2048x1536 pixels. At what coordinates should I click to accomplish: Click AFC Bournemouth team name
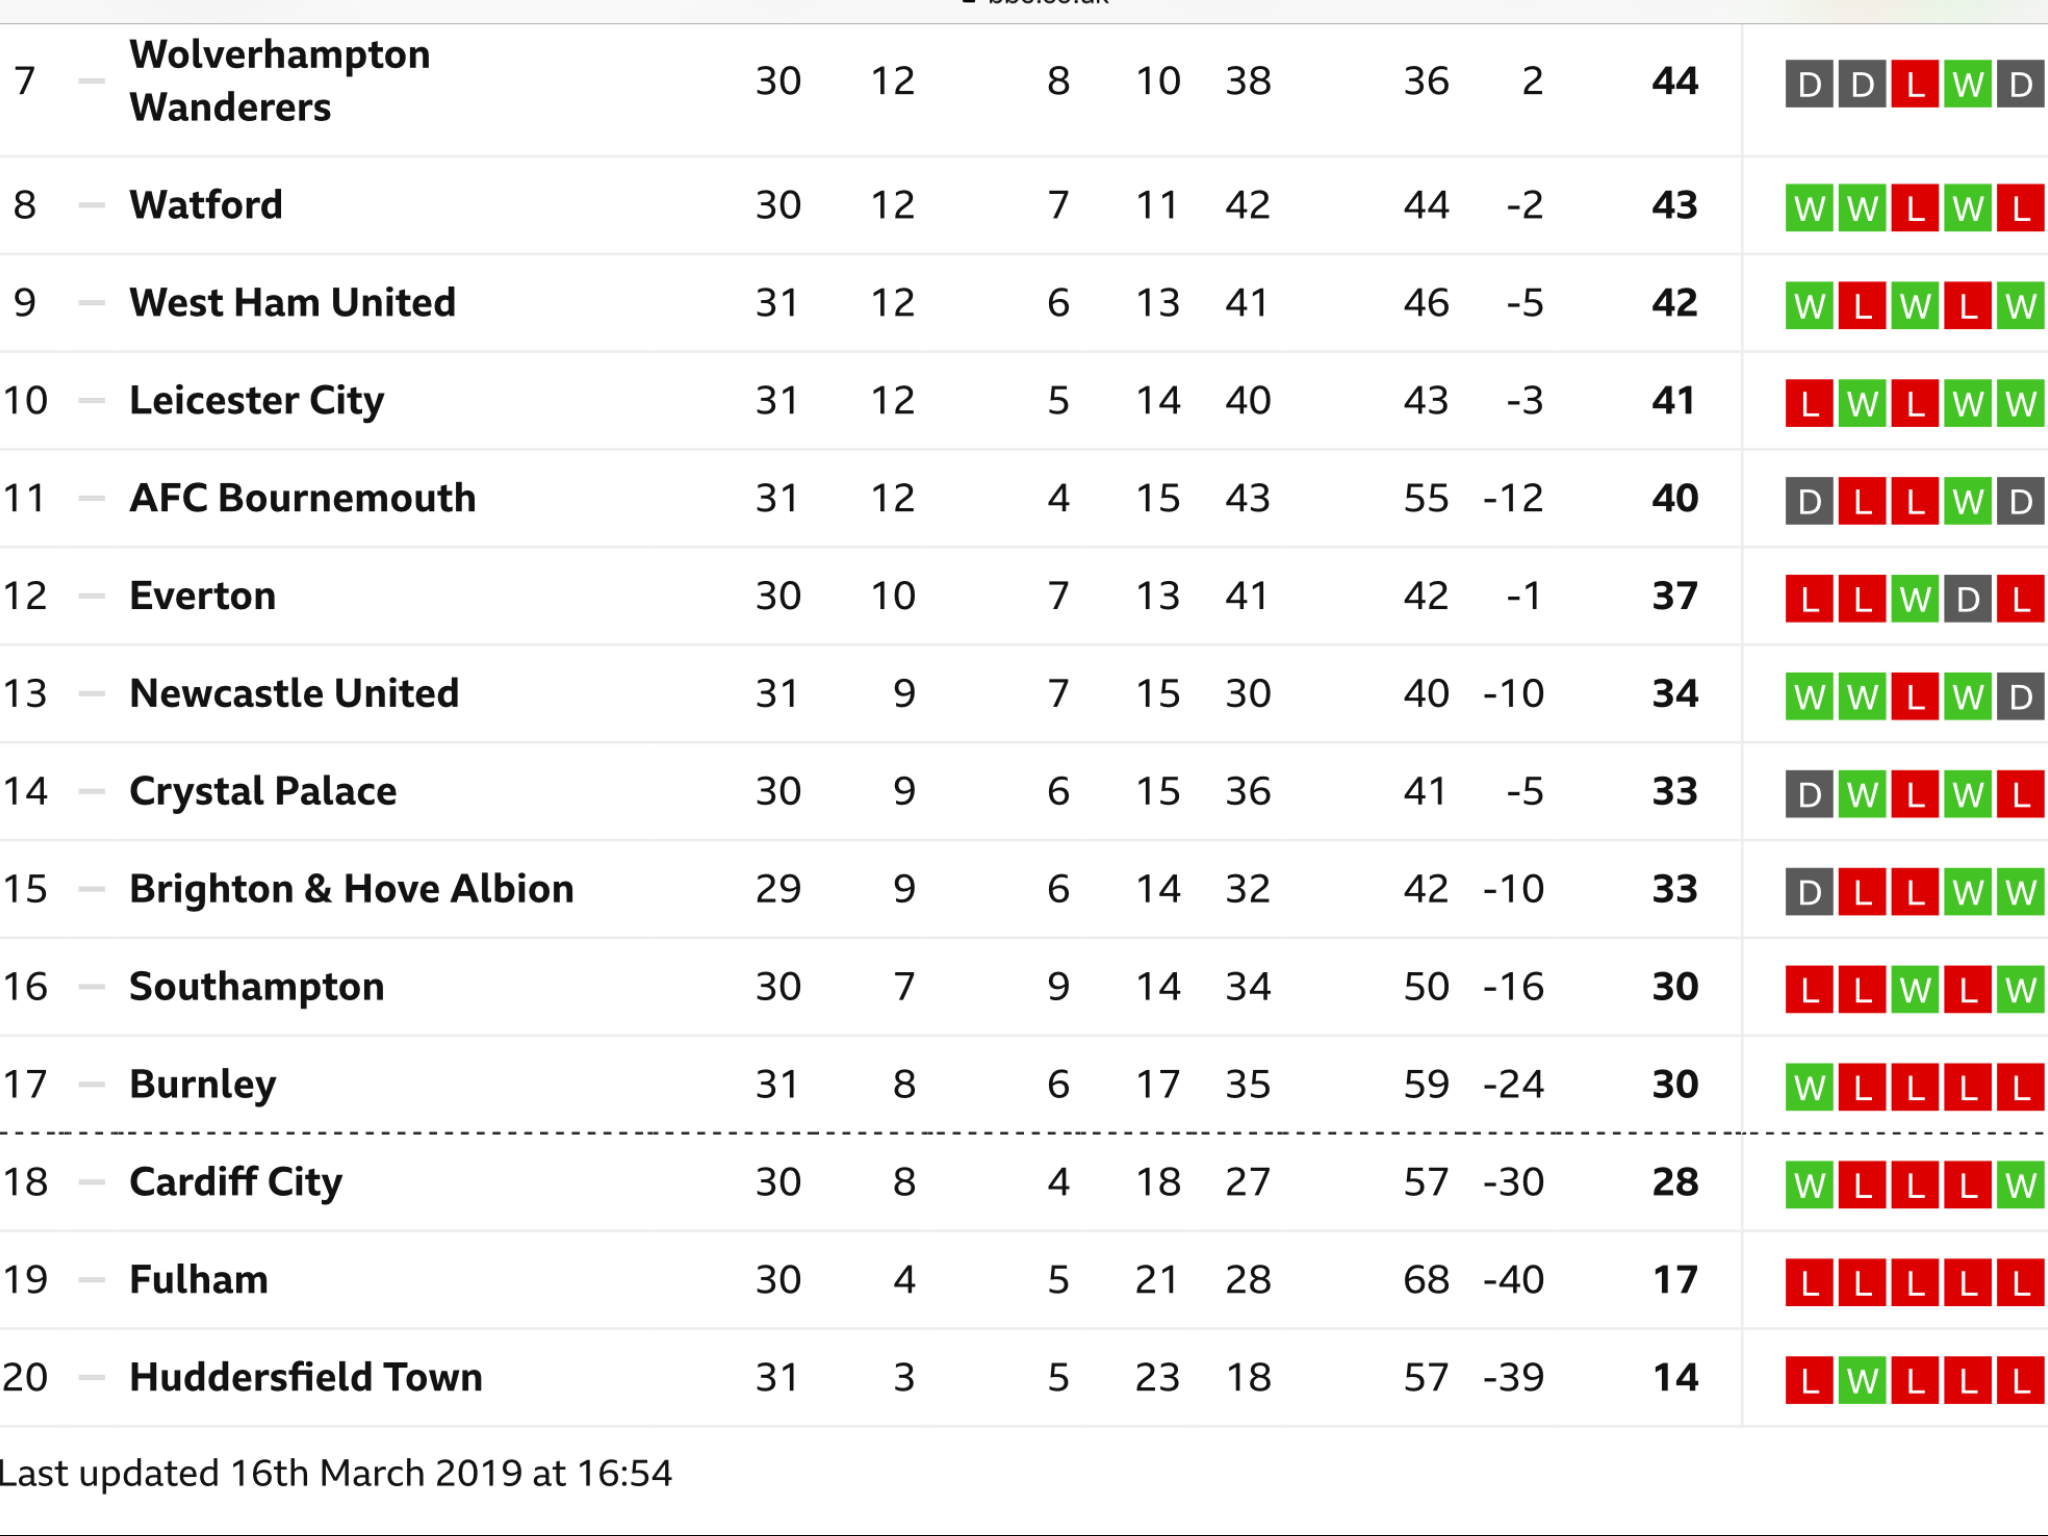pos(302,498)
